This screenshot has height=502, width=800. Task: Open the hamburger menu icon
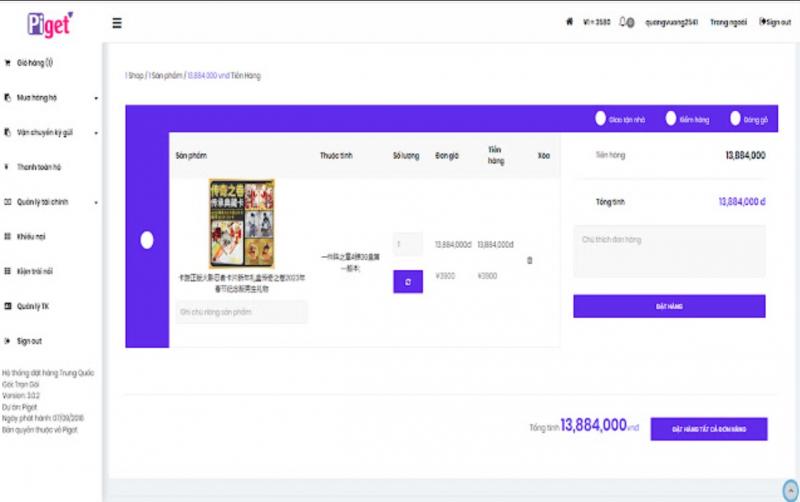pyautogui.click(x=117, y=23)
